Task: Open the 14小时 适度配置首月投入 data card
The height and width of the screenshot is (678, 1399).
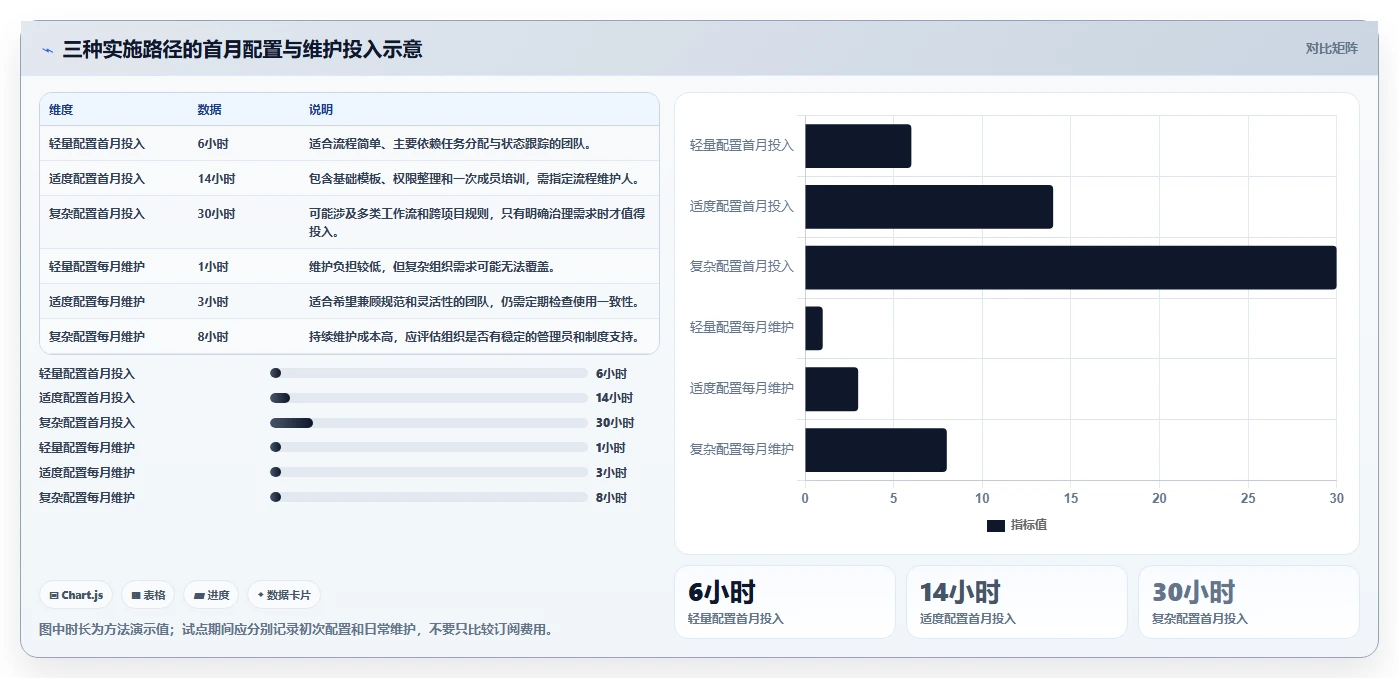Action: point(1016,602)
